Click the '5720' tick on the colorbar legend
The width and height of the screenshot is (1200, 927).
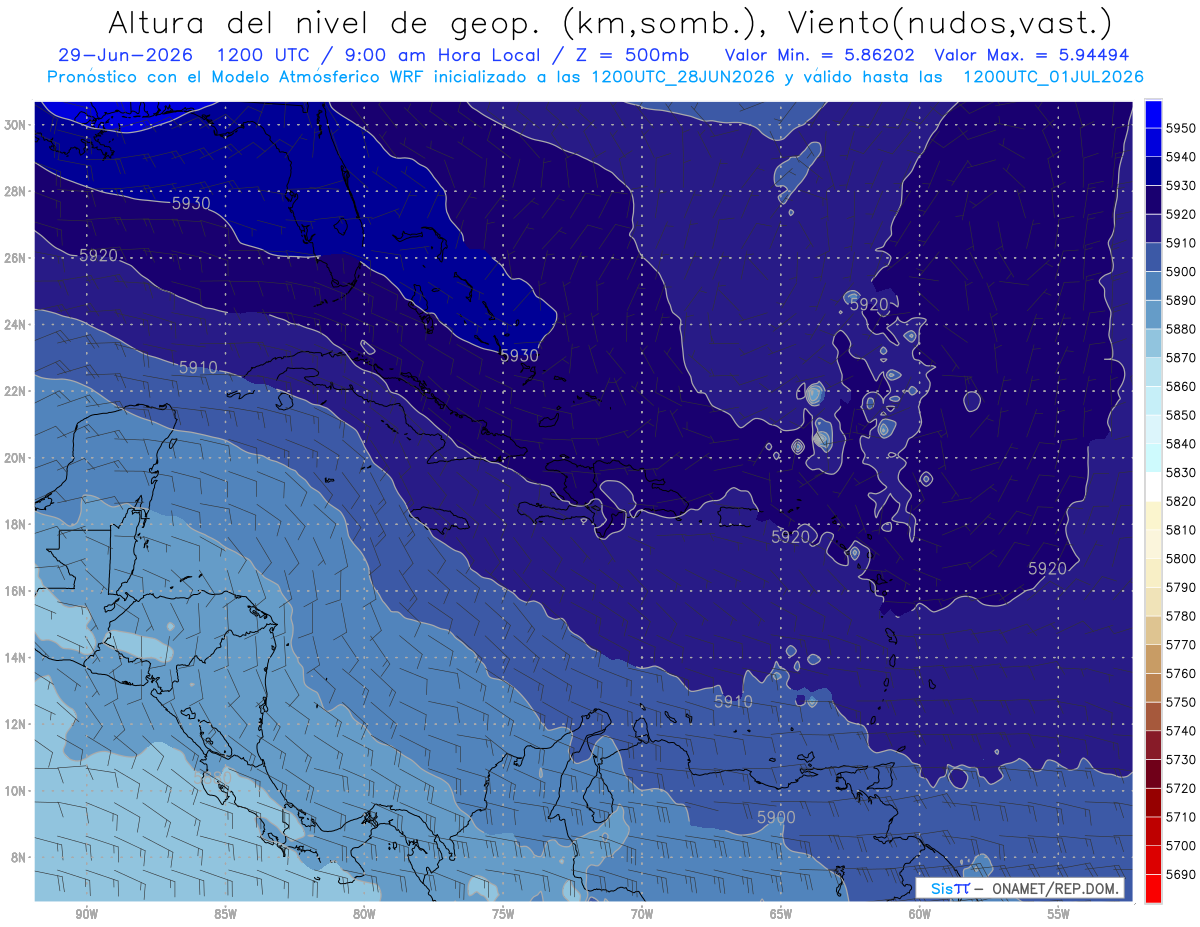tap(1180, 788)
